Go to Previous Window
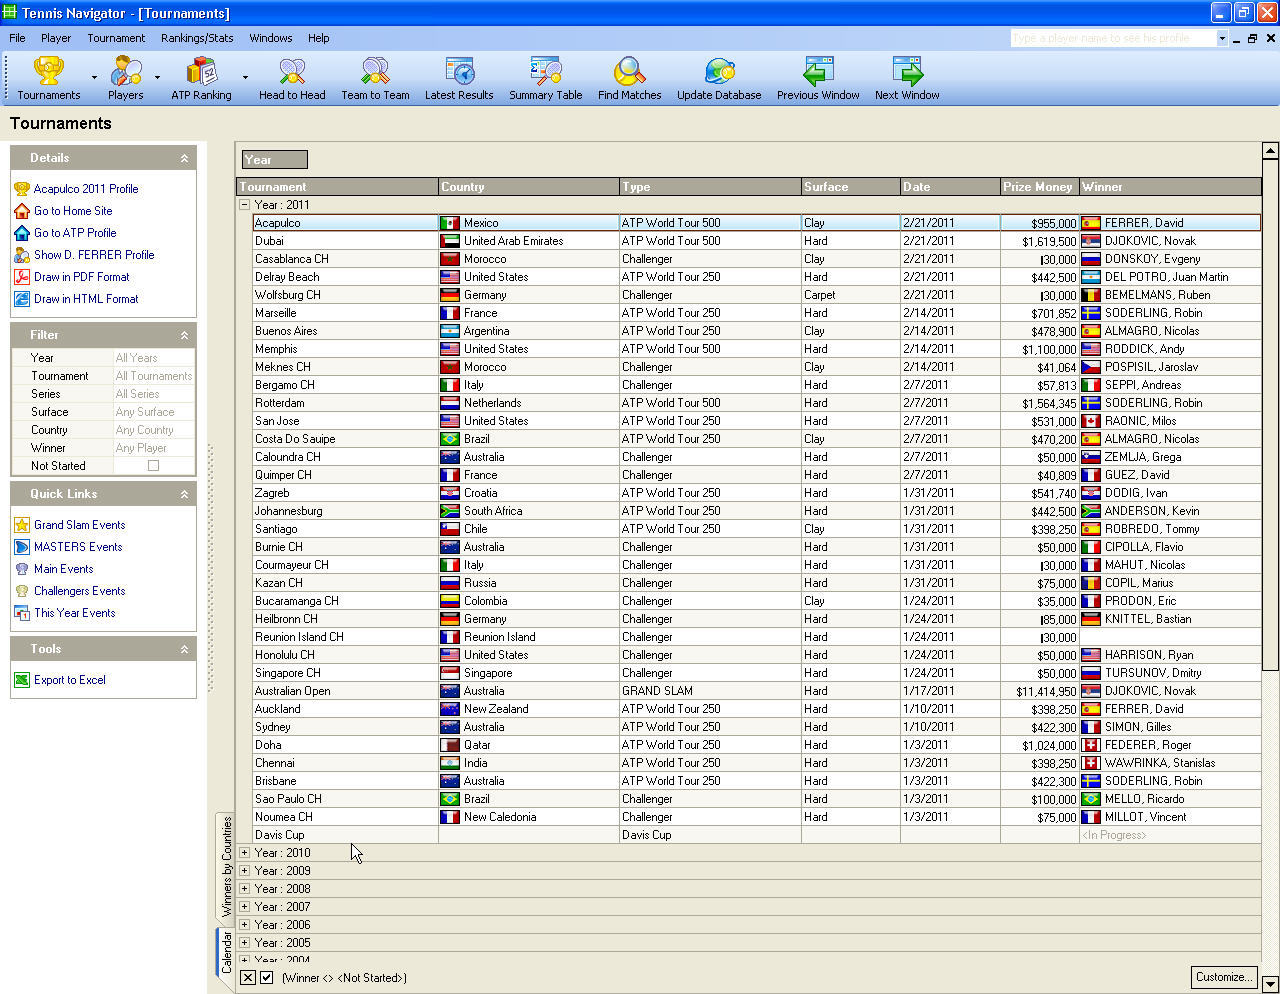Viewport: 1280px width, 994px height. tap(818, 78)
